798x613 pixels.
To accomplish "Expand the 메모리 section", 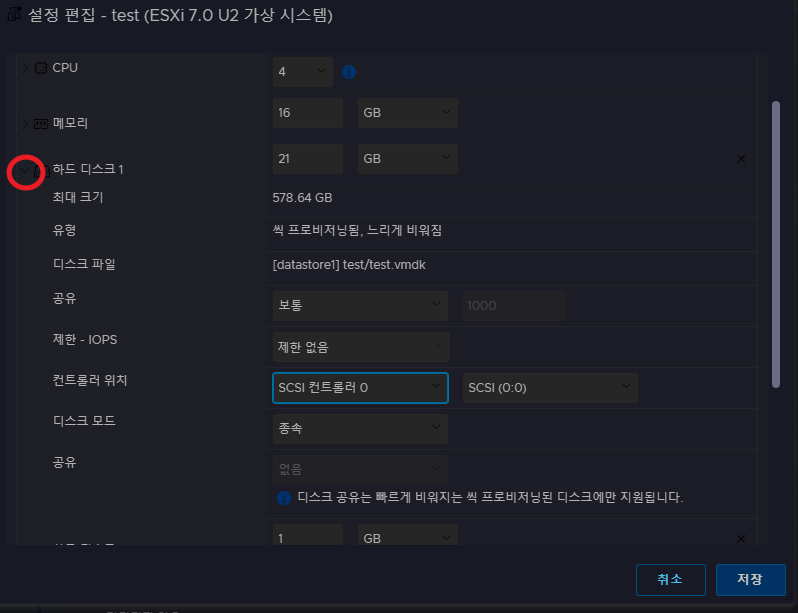I will click(26, 123).
